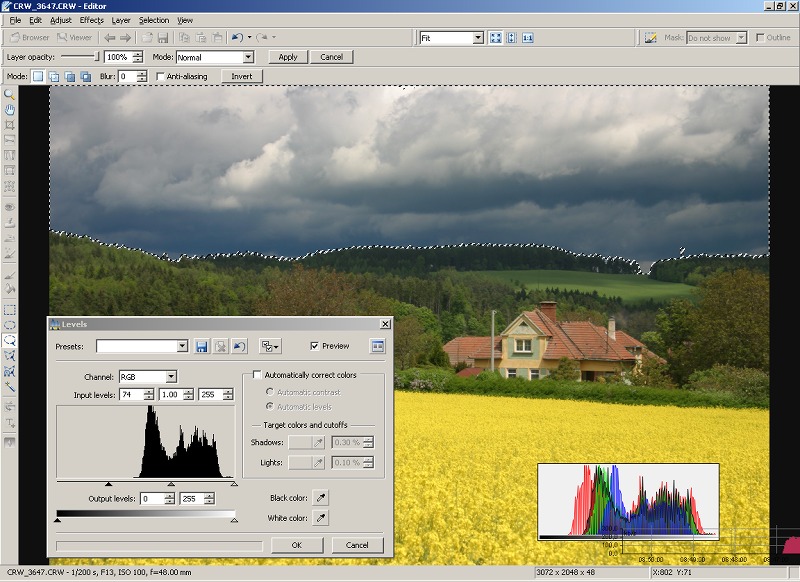
Task: Click the Layer opacity slider
Action: [x=80, y=57]
